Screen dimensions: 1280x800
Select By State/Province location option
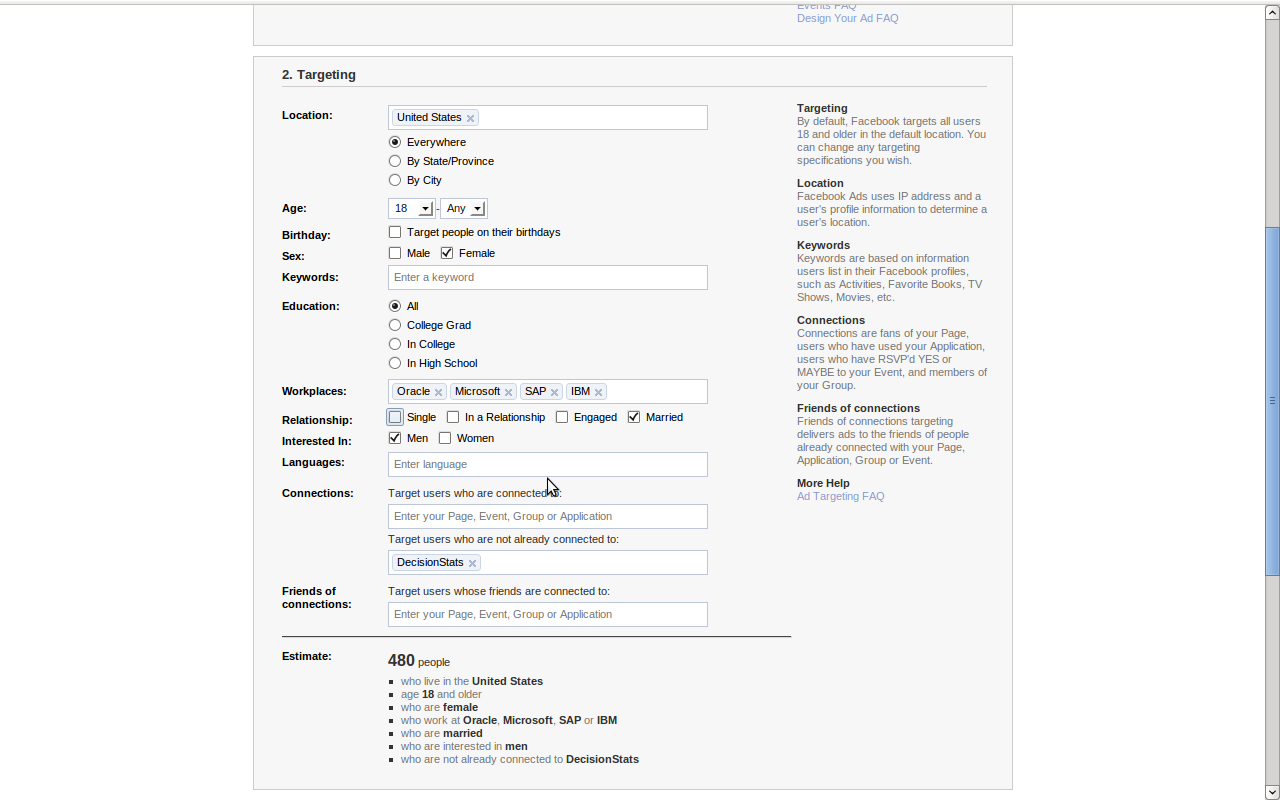point(395,161)
